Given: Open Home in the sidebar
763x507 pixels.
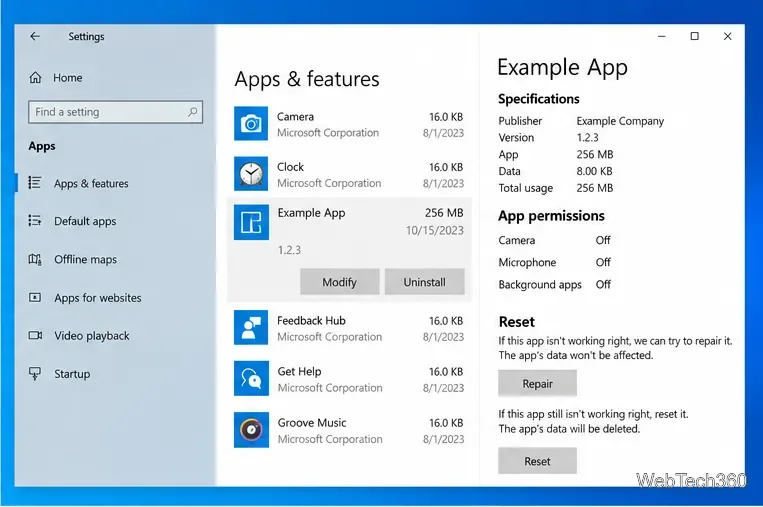Looking at the screenshot, I should (68, 78).
